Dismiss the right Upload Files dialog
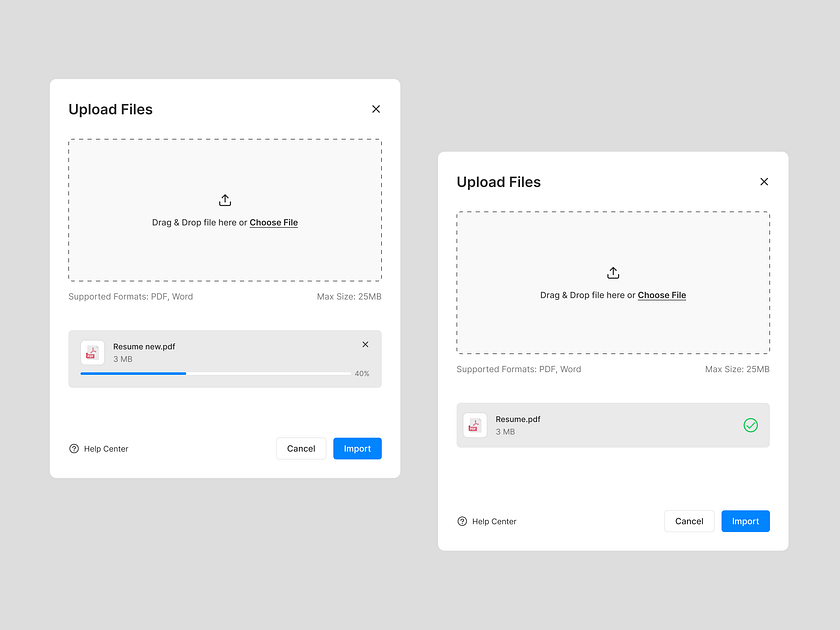 [x=764, y=182]
